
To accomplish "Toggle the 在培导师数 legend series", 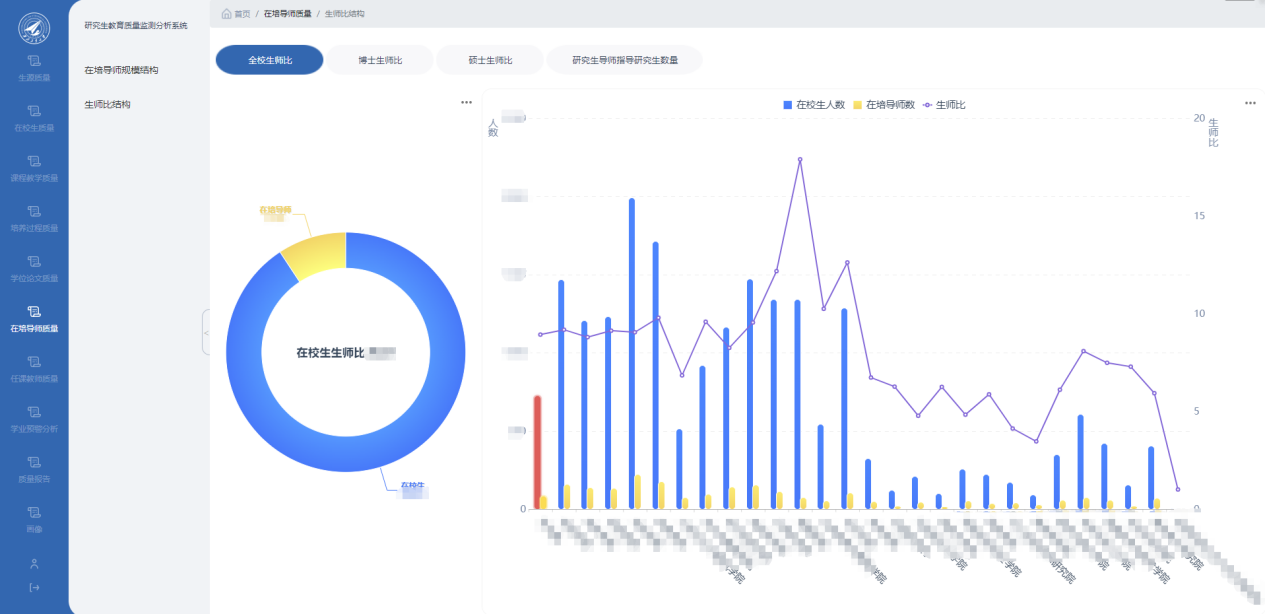I will 884,105.
